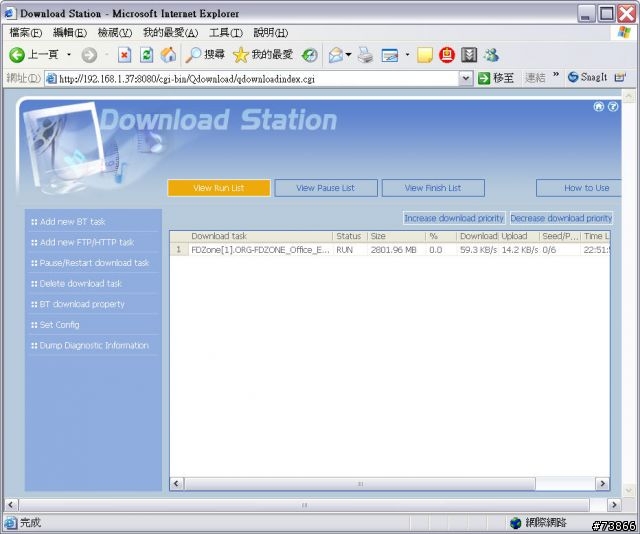The height and width of the screenshot is (534, 640).
Task: Open the Messenger people icon
Action: (x=491, y=55)
